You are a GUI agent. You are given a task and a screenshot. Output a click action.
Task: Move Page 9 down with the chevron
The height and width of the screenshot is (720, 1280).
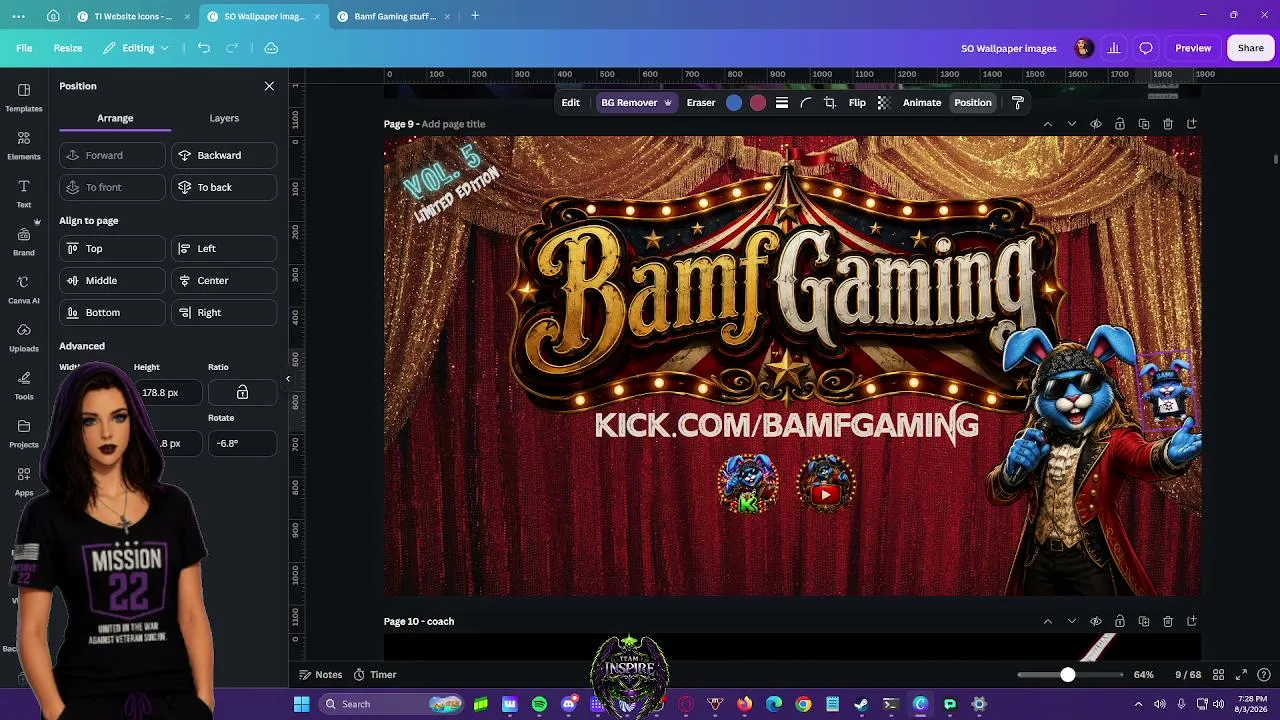pos(1072,124)
